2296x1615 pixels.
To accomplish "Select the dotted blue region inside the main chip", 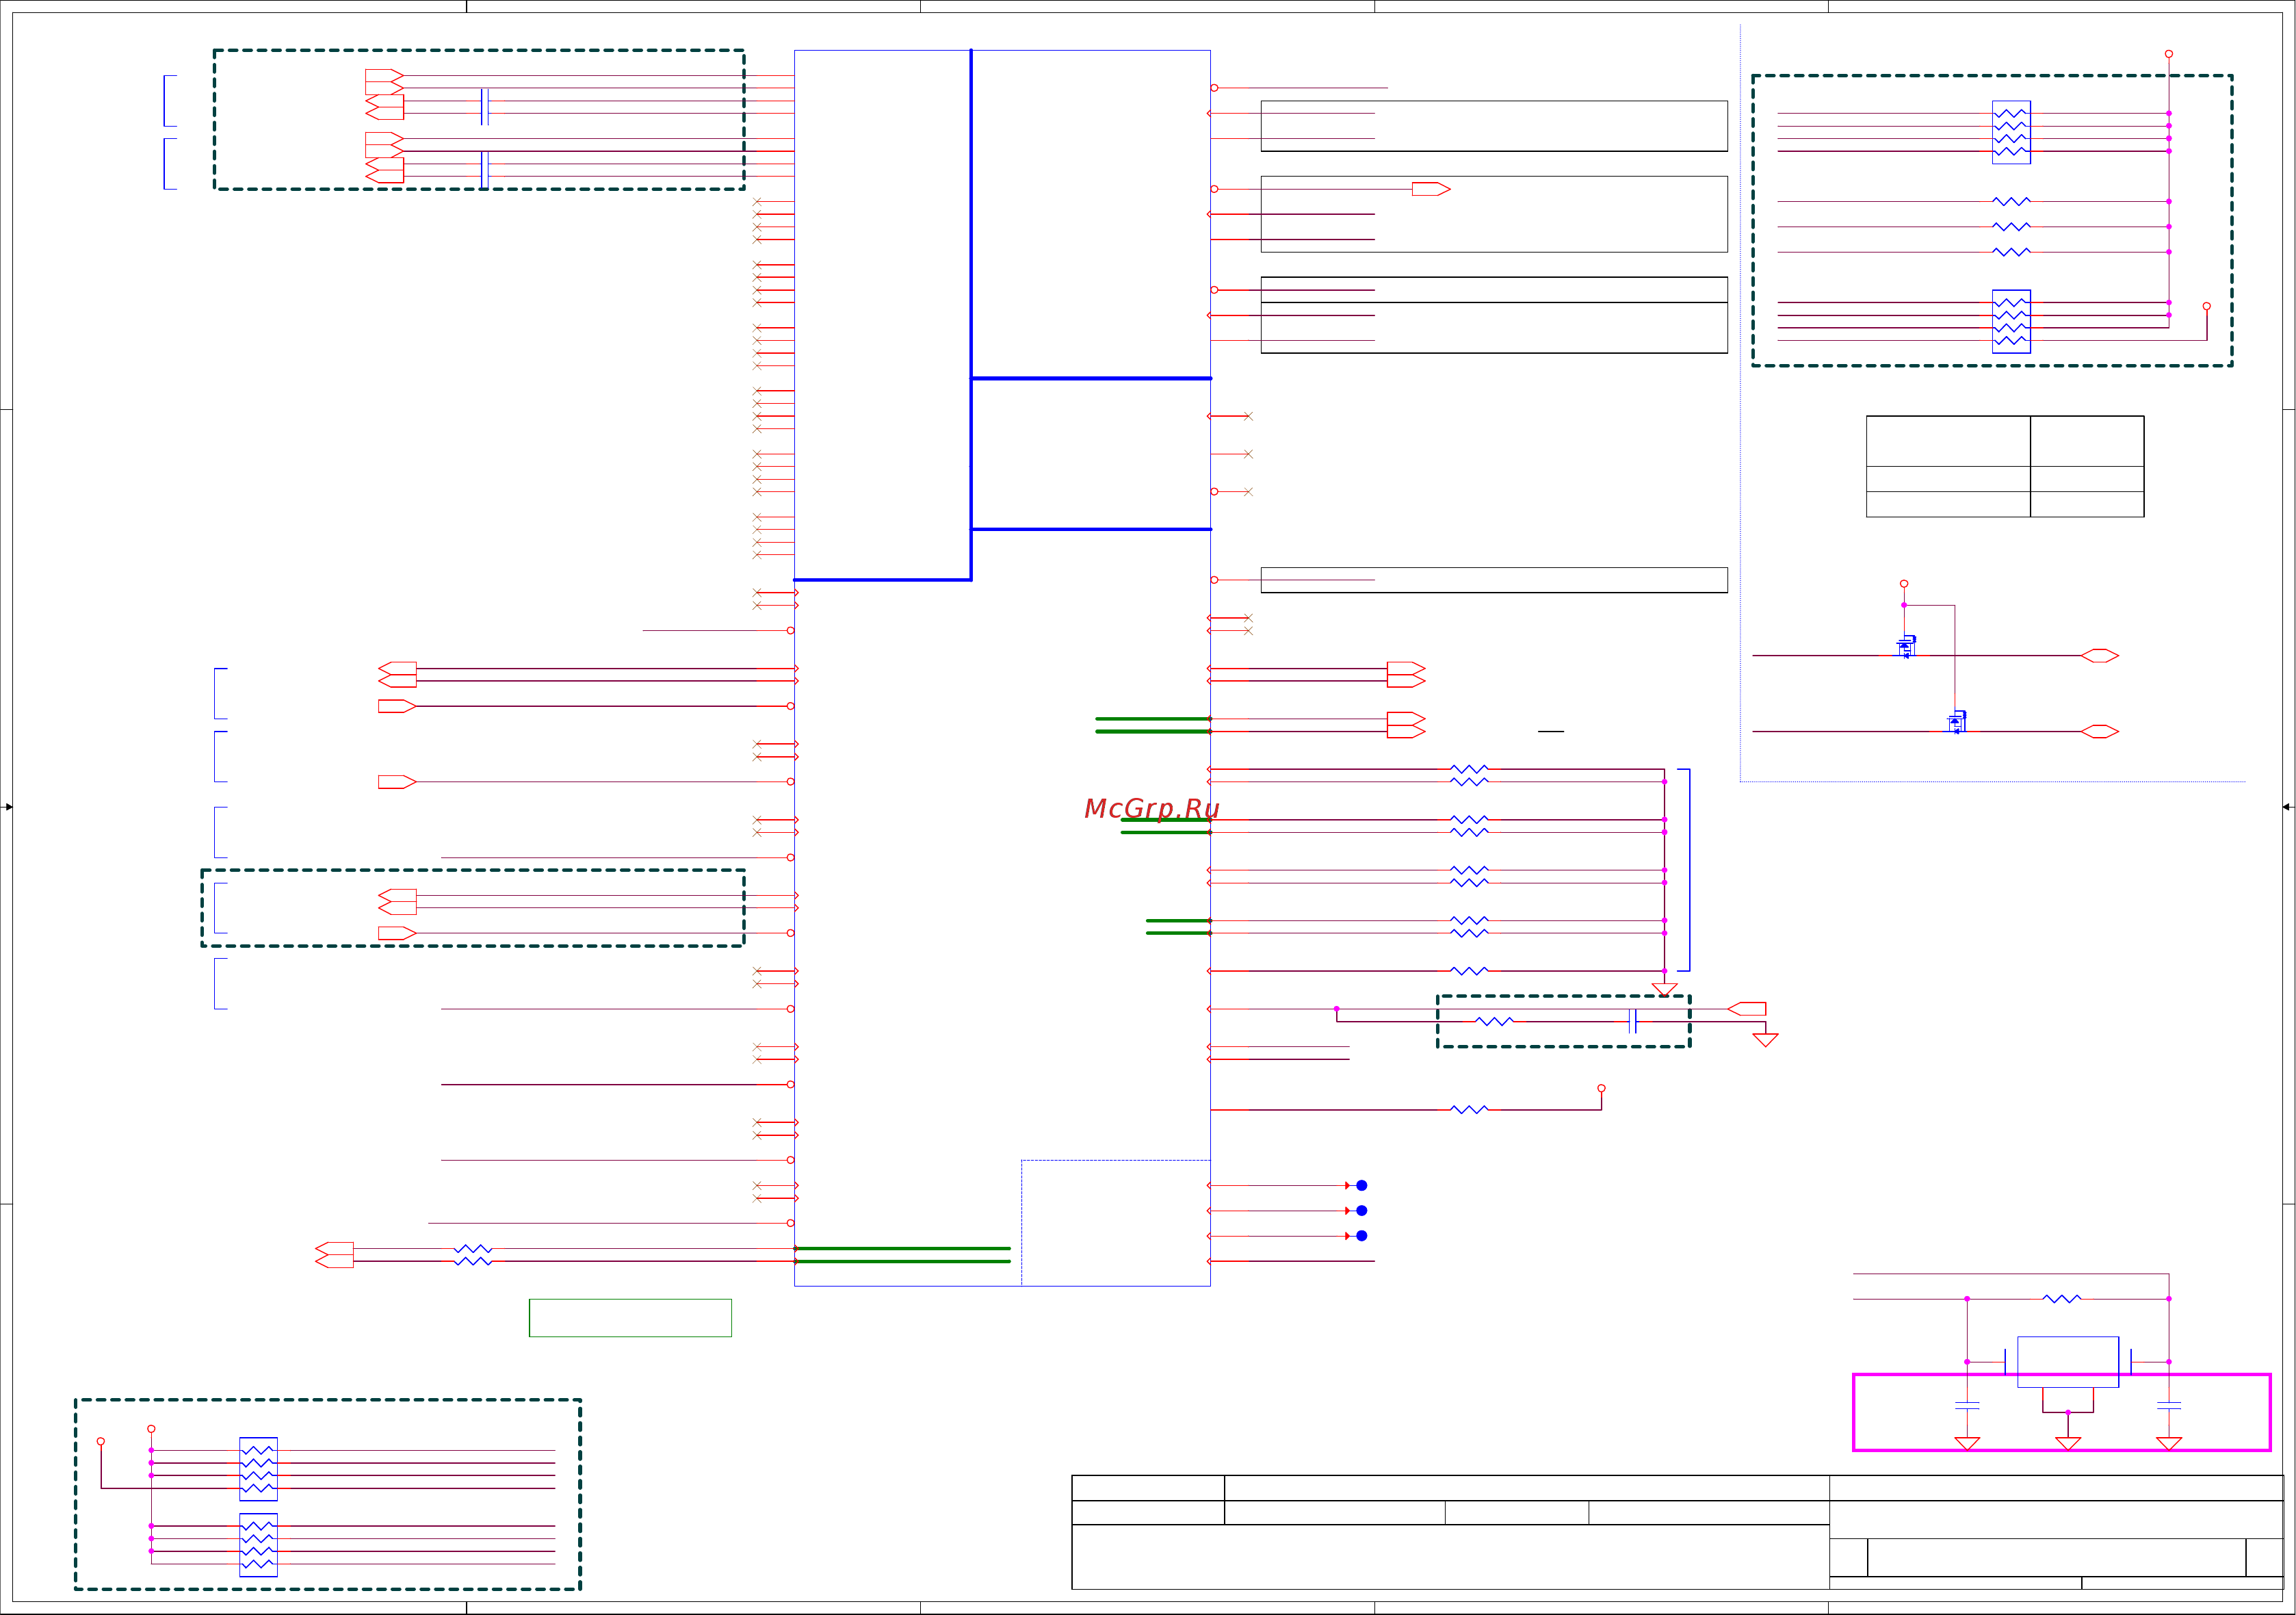I will tap(1116, 1223).
